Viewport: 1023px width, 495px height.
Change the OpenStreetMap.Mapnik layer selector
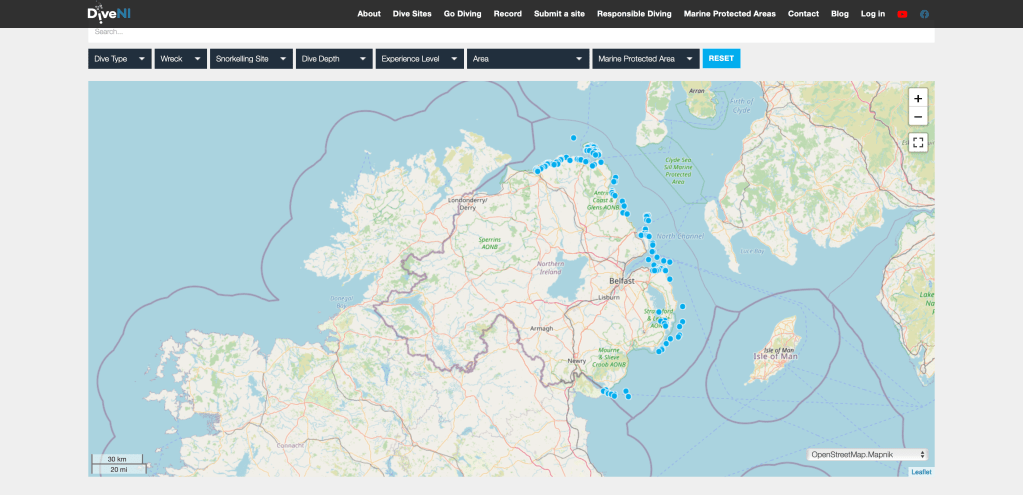tap(868, 454)
